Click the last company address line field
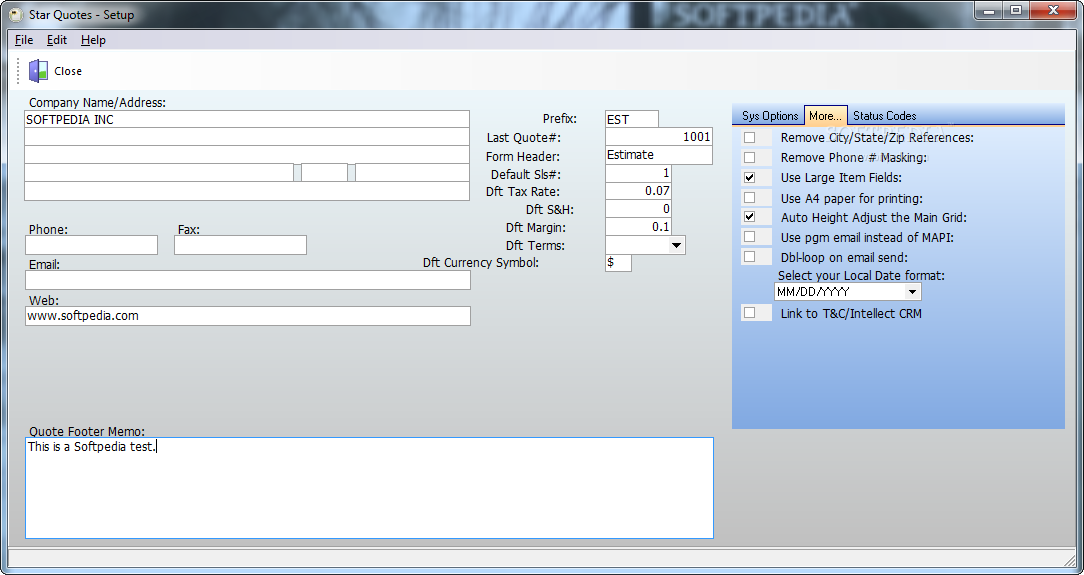The image size is (1084, 575). tap(247, 191)
